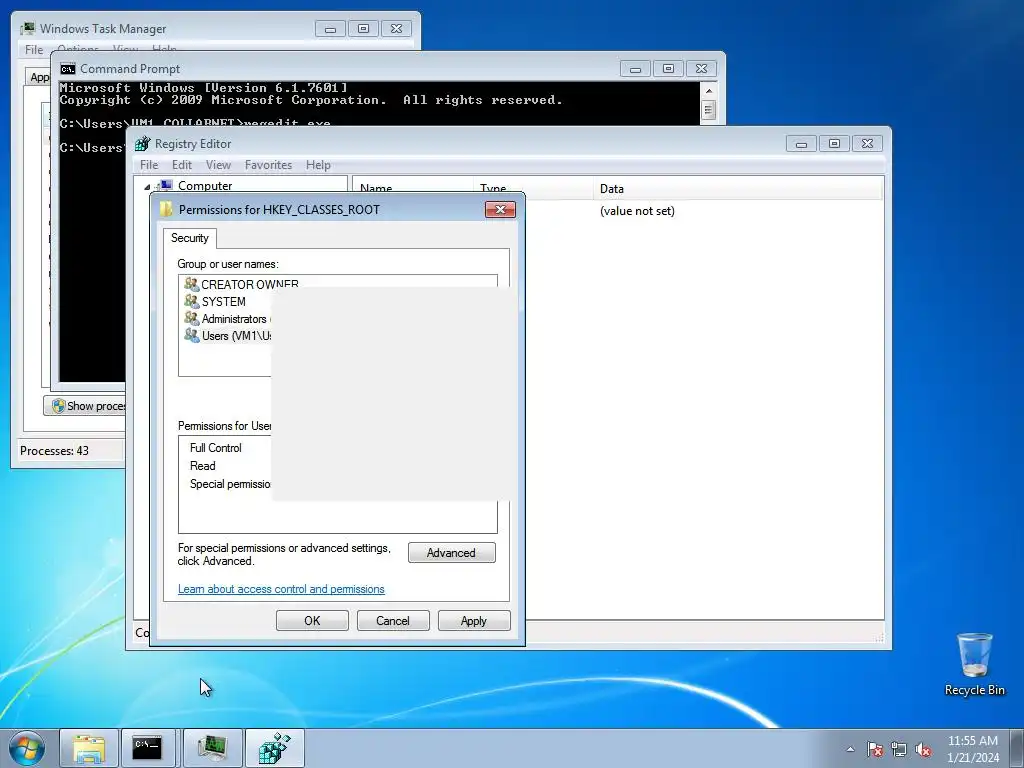Open Action Center flag tray icon
This screenshot has height=768, width=1024.
(x=875, y=749)
